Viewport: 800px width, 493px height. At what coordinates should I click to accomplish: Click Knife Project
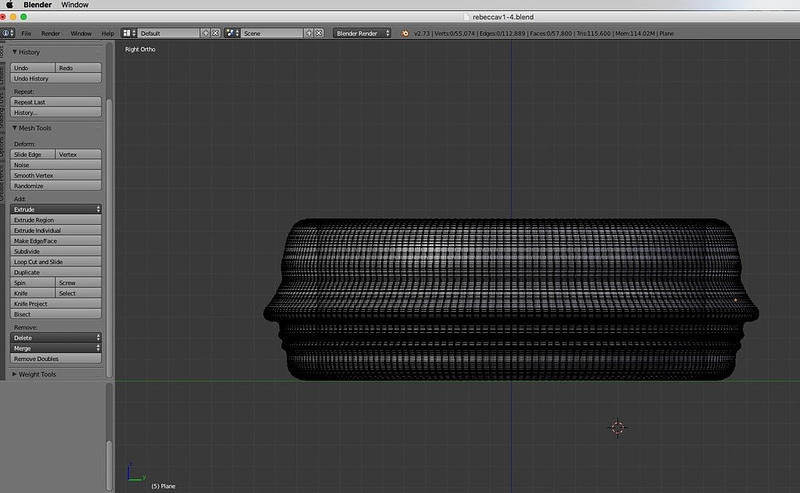pos(56,304)
